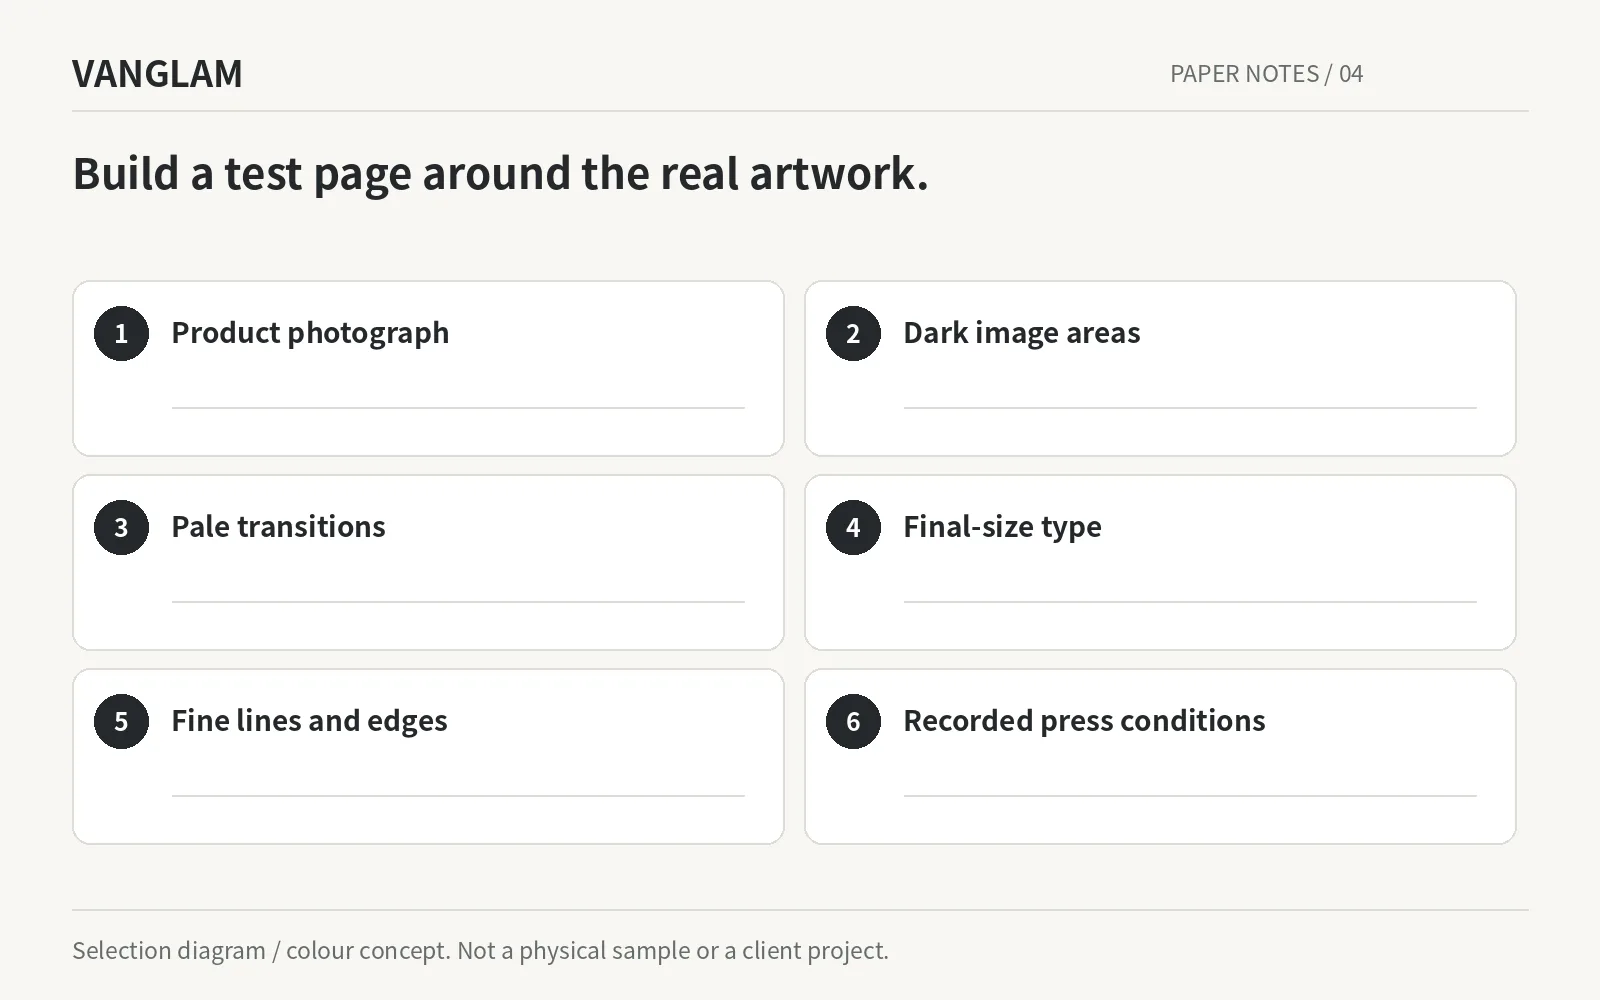
Task: Click the main headline about real artwork
Action: 500,174
